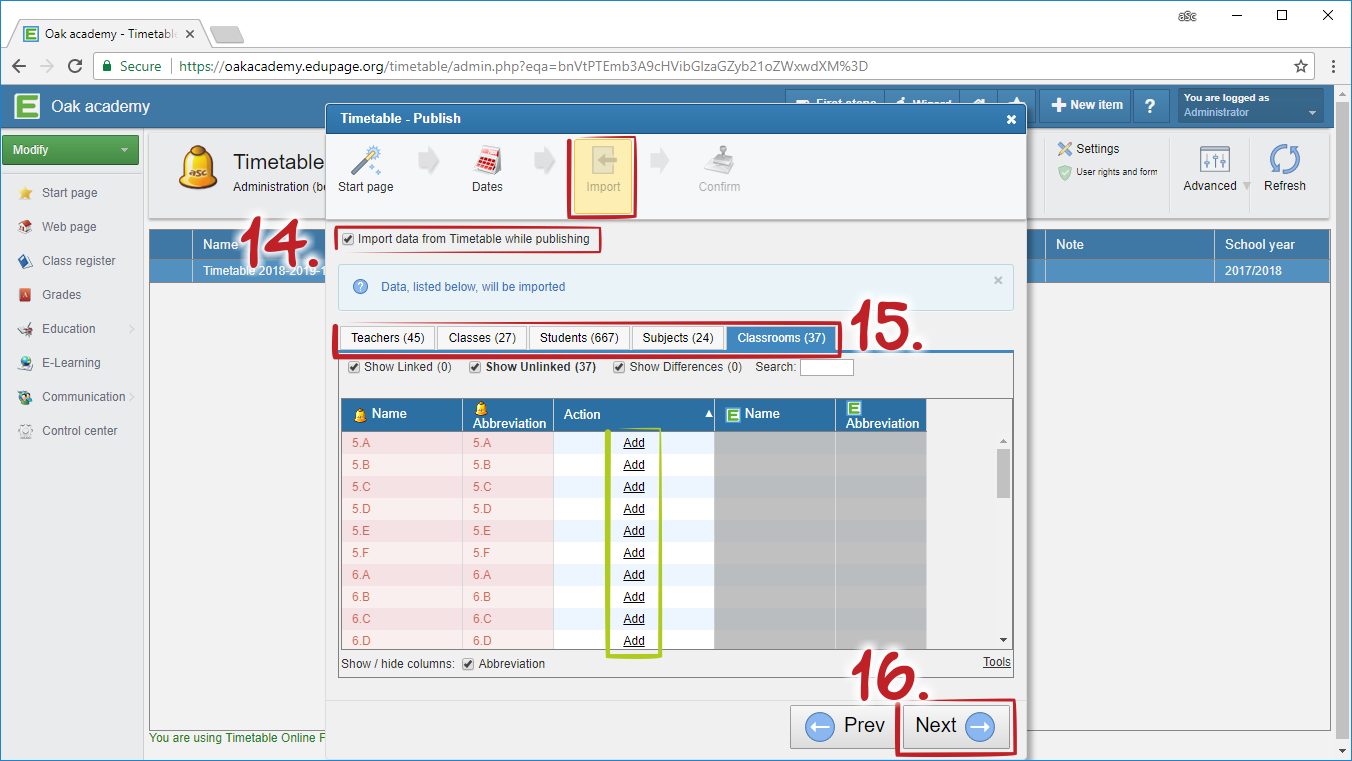1352x761 pixels.
Task: Uncheck the Show Unlinked checkbox
Action: pyautogui.click(x=475, y=367)
